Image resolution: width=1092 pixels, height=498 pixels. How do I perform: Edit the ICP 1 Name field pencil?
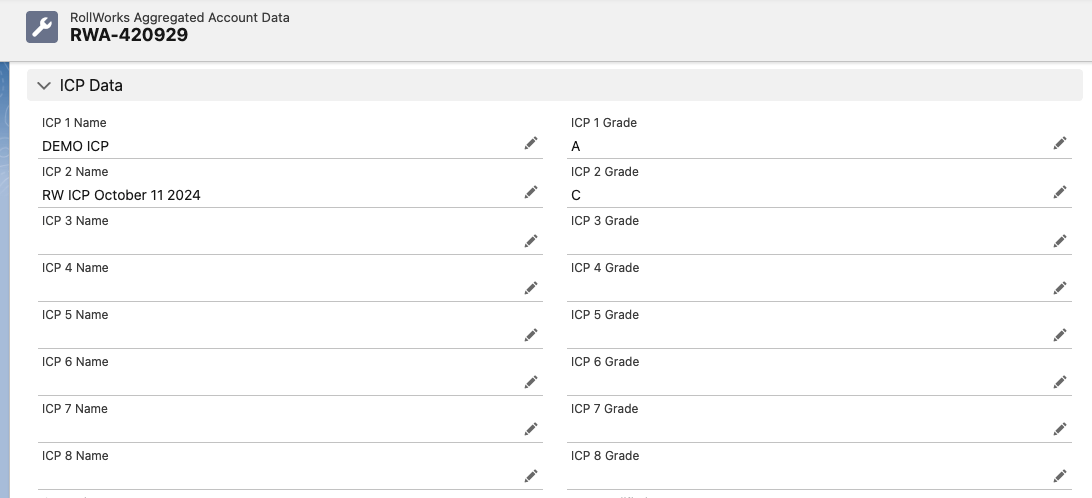[531, 143]
